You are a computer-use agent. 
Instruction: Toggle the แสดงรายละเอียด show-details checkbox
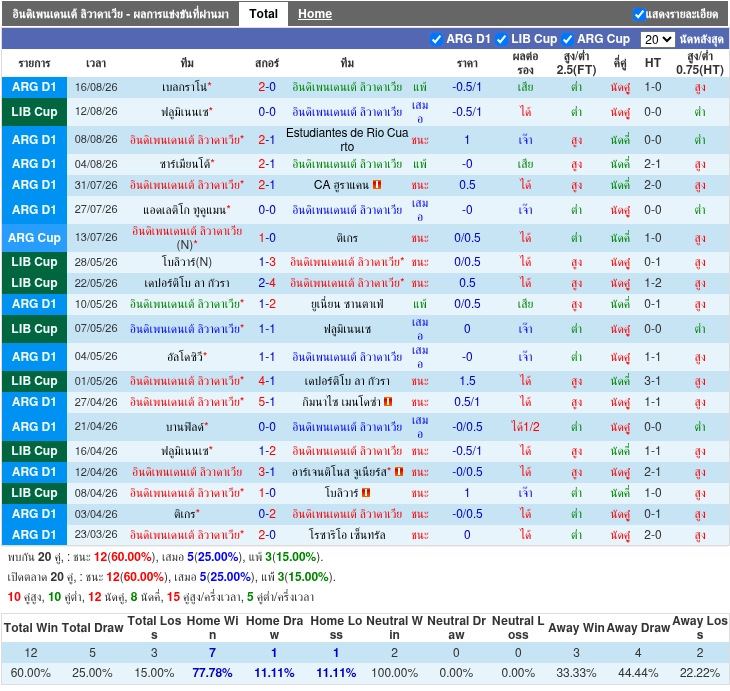[639, 14]
